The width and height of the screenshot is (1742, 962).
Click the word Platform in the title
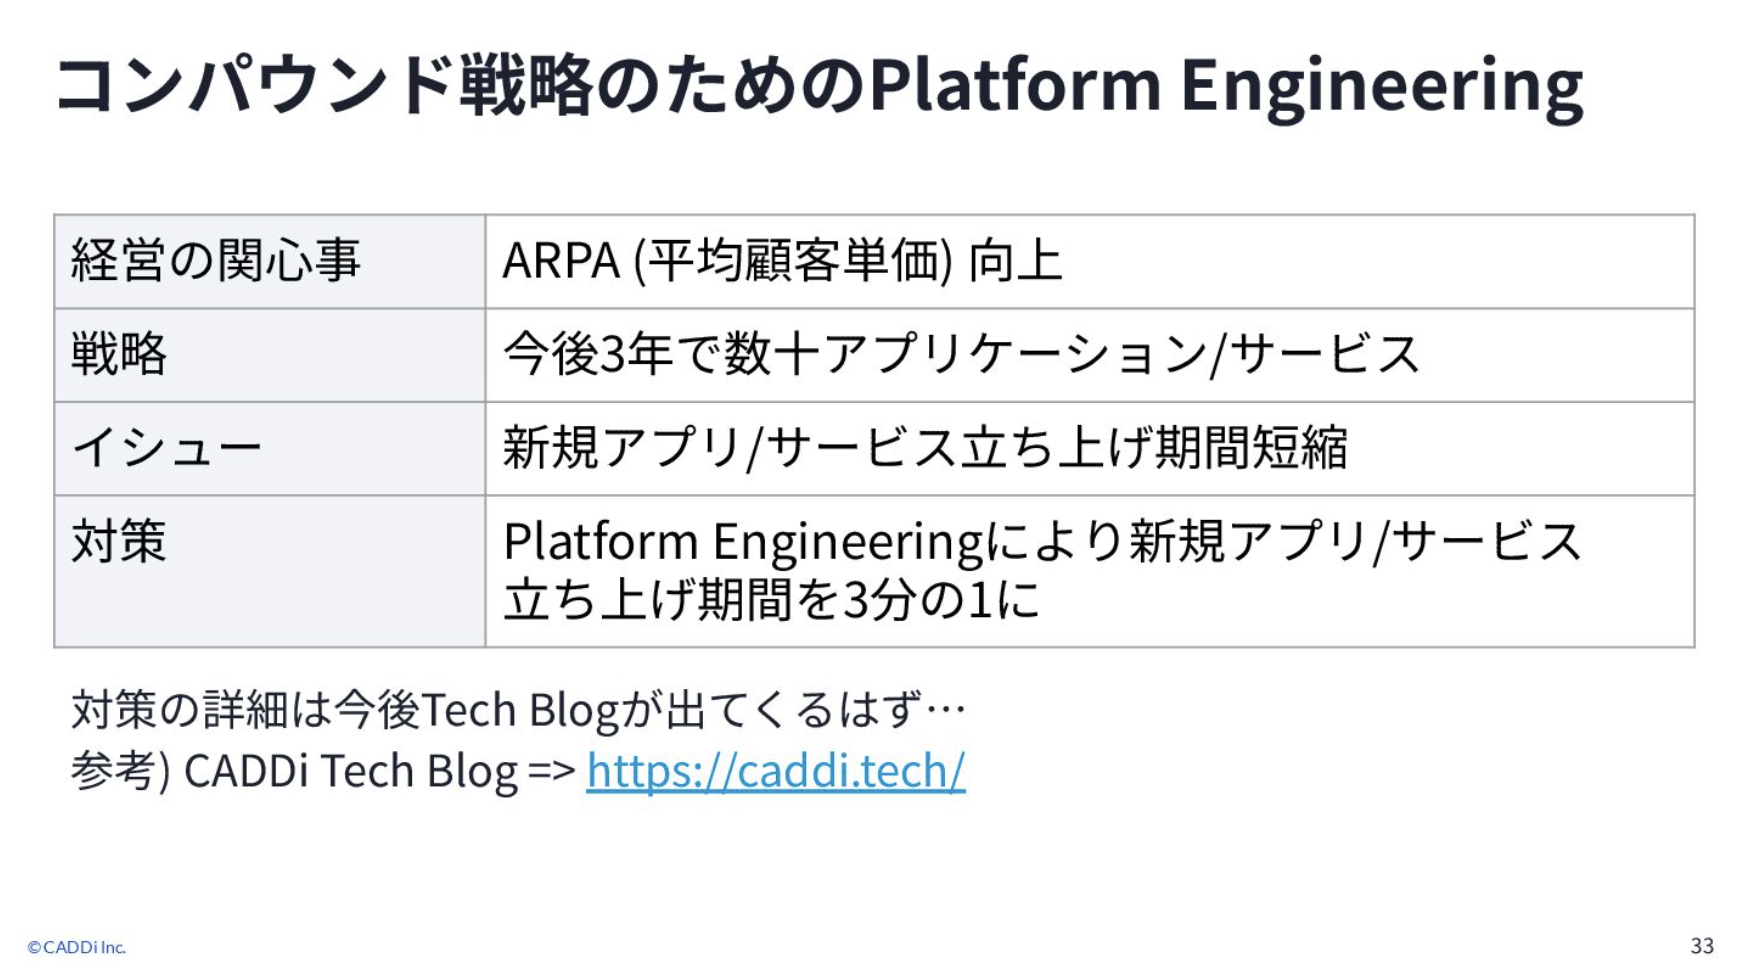point(1014,85)
